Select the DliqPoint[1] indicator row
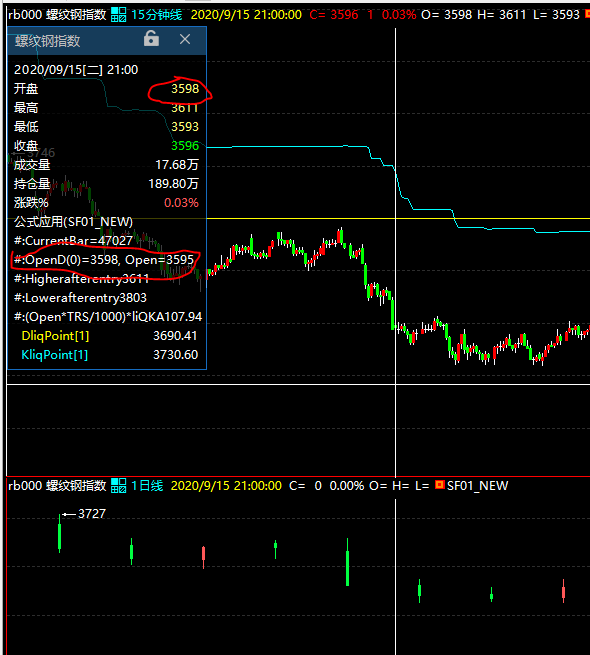This screenshot has width=590, height=655. (107, 336)
